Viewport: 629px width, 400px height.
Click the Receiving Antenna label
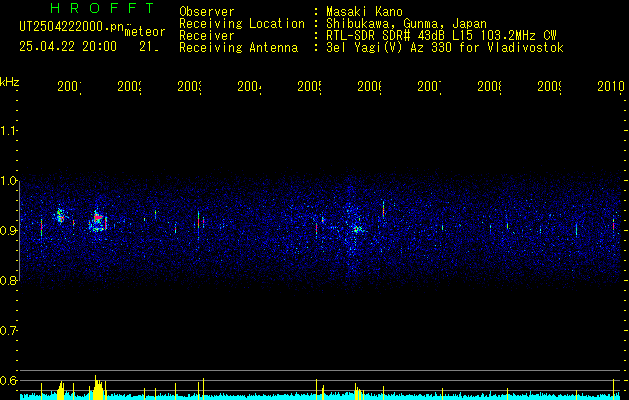point(238,48)
